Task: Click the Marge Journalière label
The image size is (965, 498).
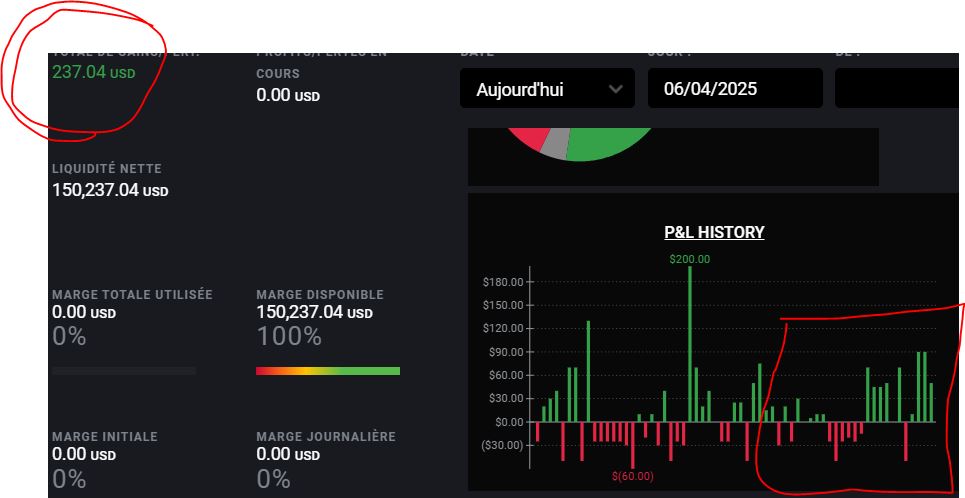Action: coord(326,436)
